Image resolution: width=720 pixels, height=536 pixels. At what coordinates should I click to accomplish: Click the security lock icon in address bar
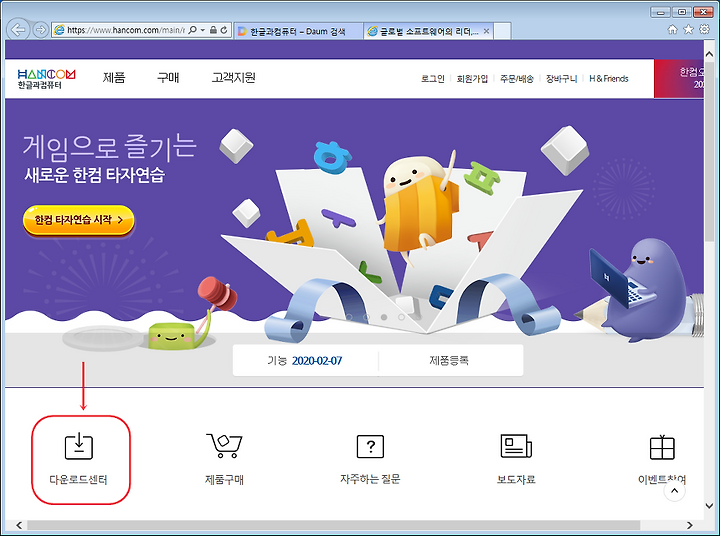pos(213,30)
